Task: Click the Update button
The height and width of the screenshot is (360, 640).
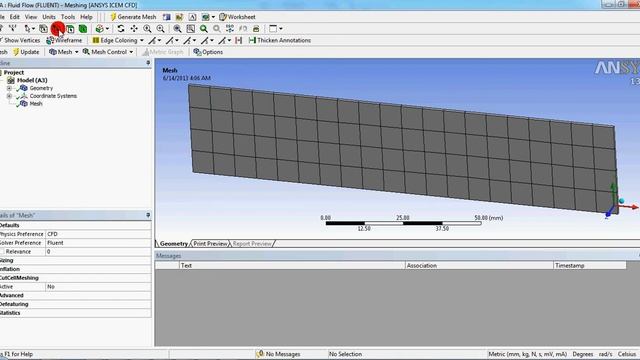Action: (26, 52)
